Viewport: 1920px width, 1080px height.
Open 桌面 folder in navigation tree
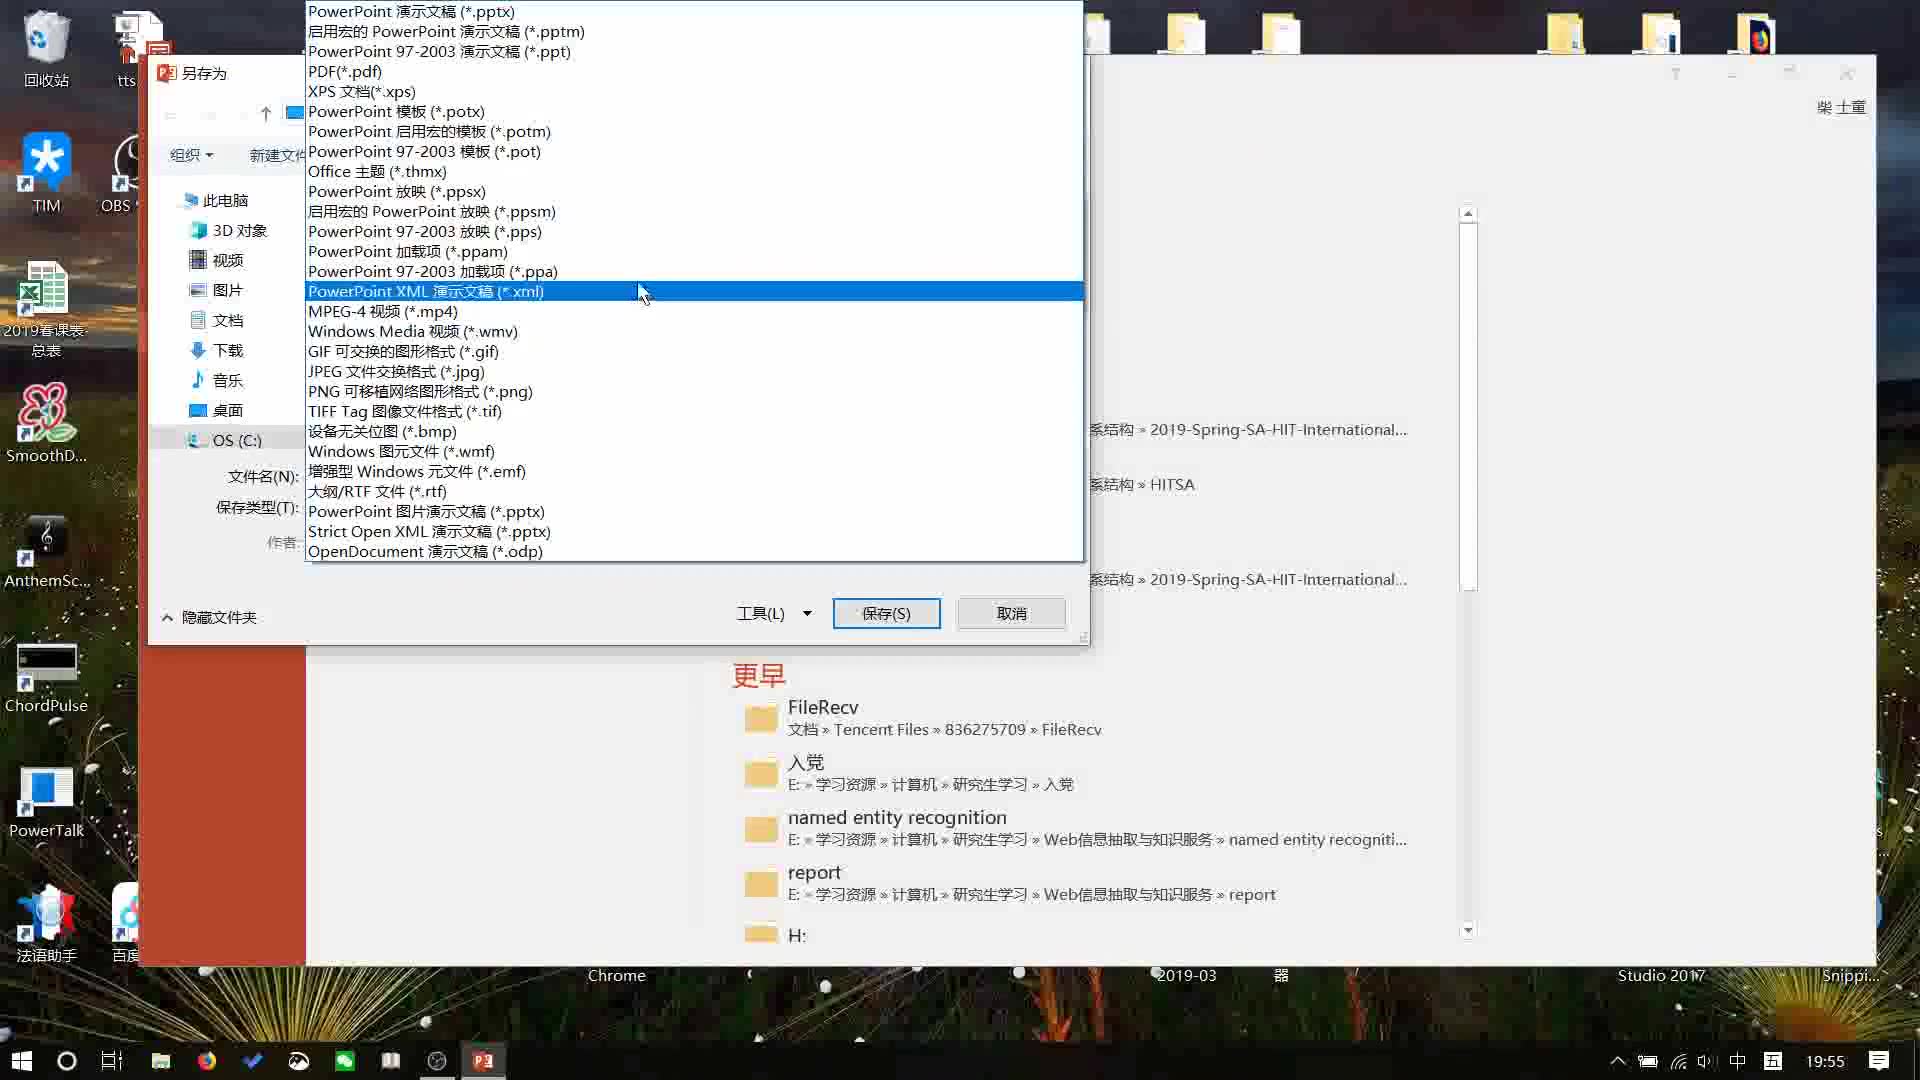[217, 410]
